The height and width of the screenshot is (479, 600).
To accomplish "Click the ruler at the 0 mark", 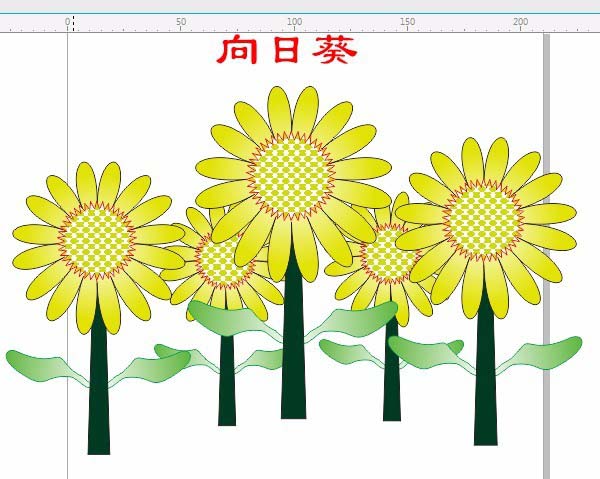I will 68,22.
